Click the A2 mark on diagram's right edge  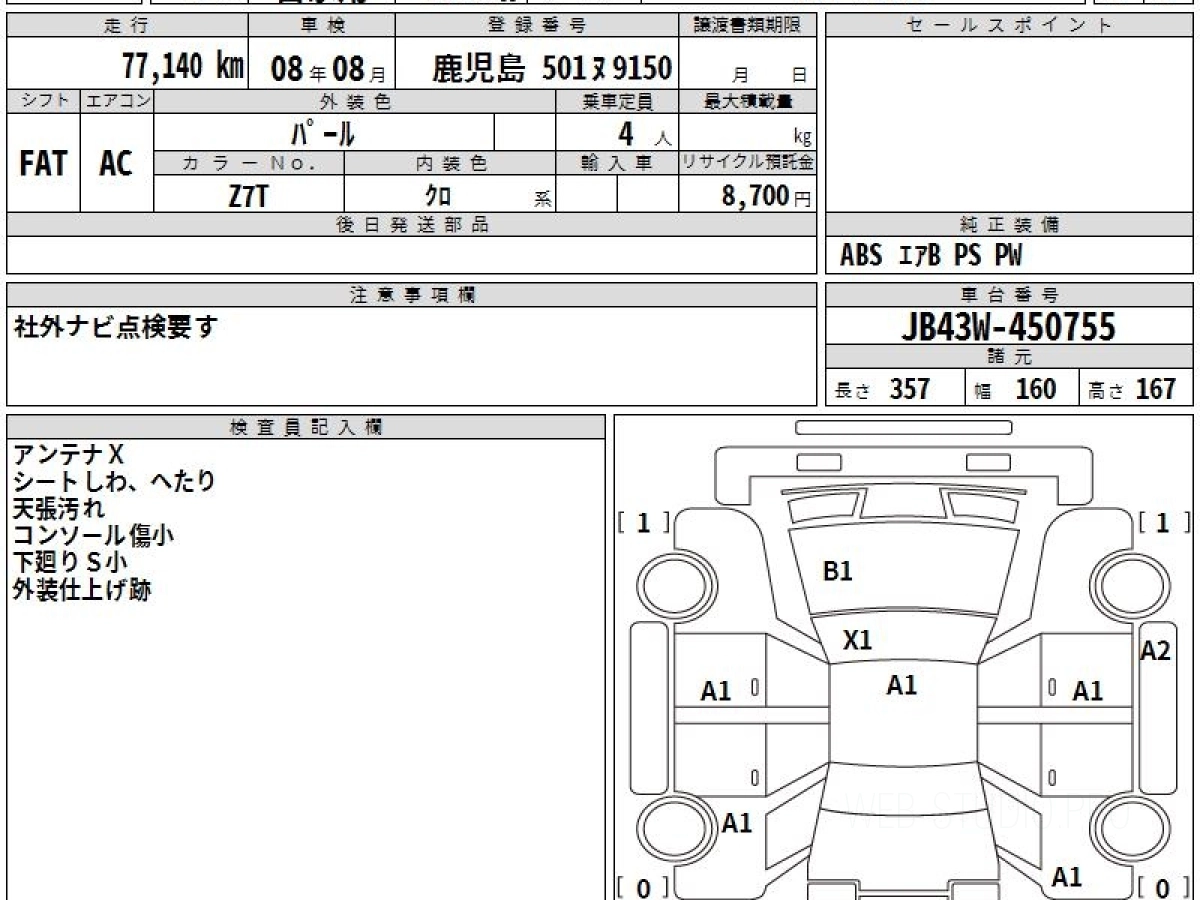(x=1155, y=651)
